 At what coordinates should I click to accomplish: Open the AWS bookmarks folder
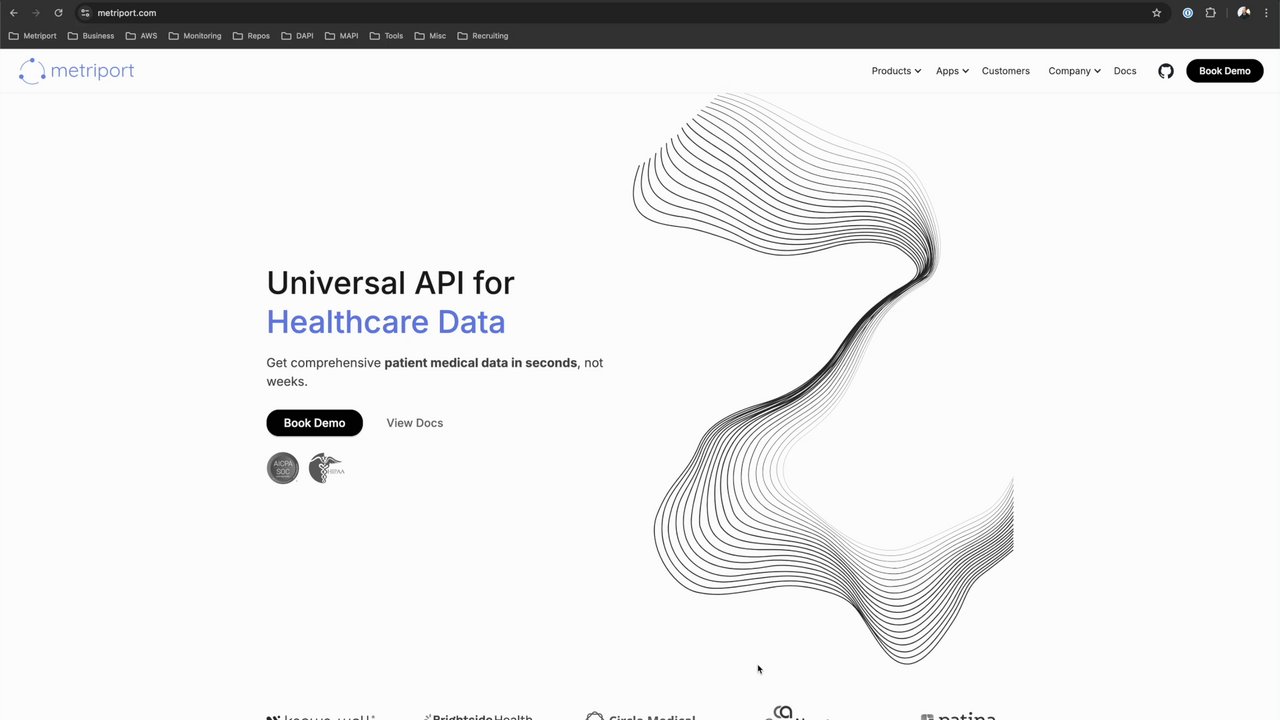tap(141, 36)
